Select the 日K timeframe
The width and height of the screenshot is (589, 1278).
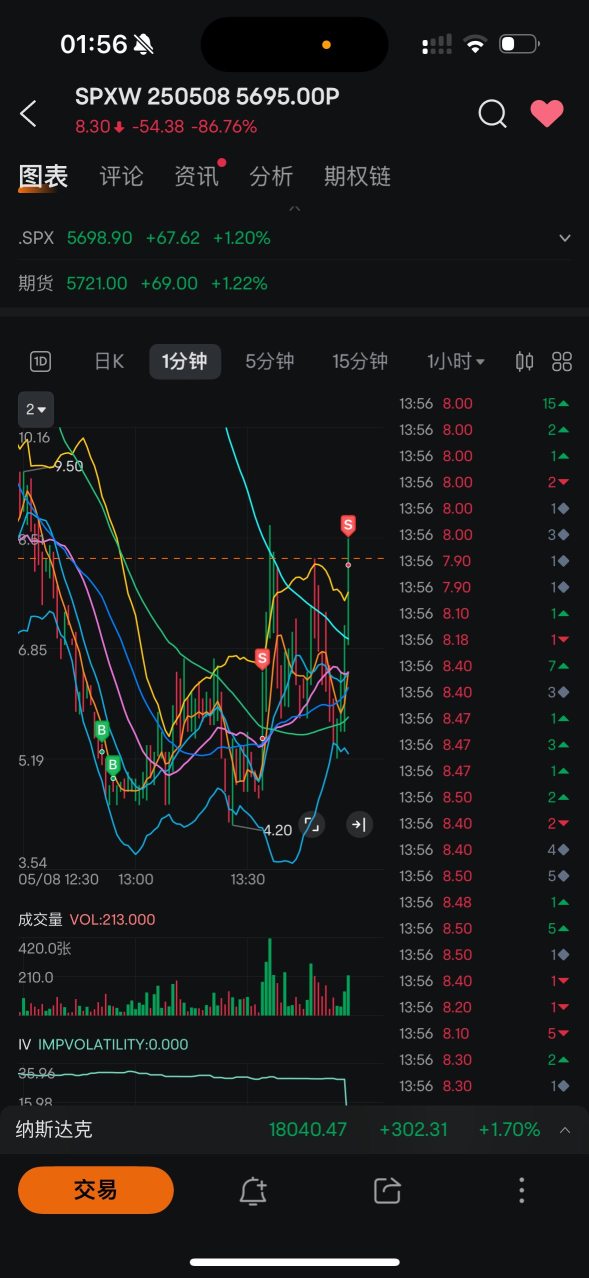click(109, 361)
